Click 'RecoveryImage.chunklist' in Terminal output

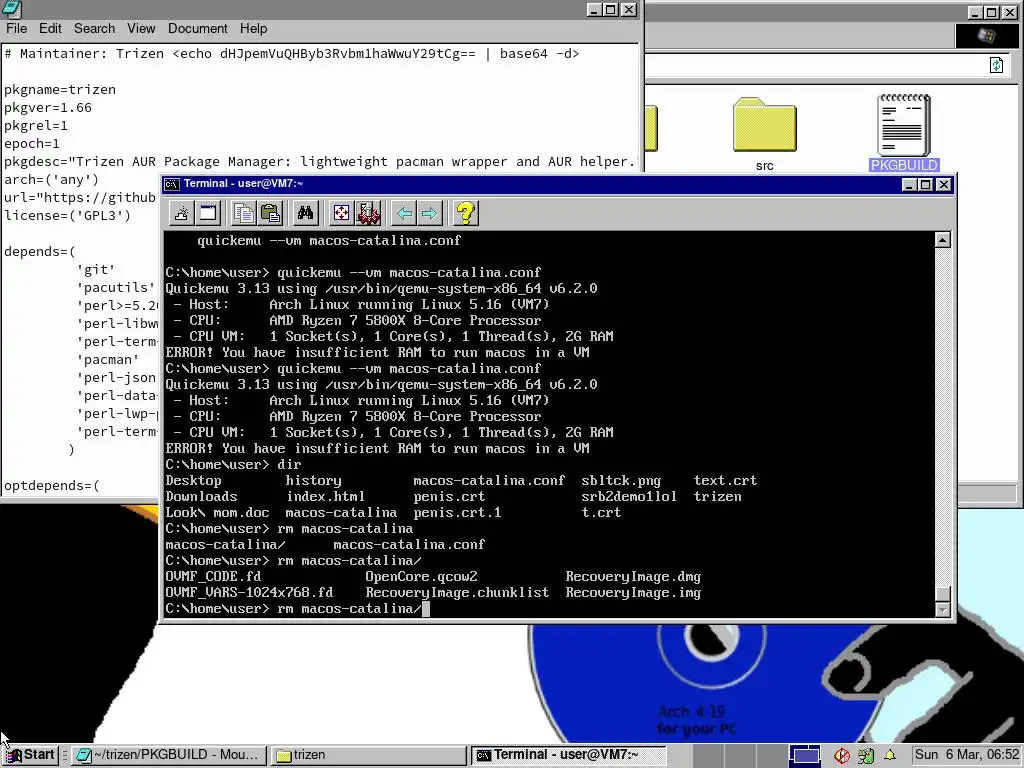pos(457,592)
